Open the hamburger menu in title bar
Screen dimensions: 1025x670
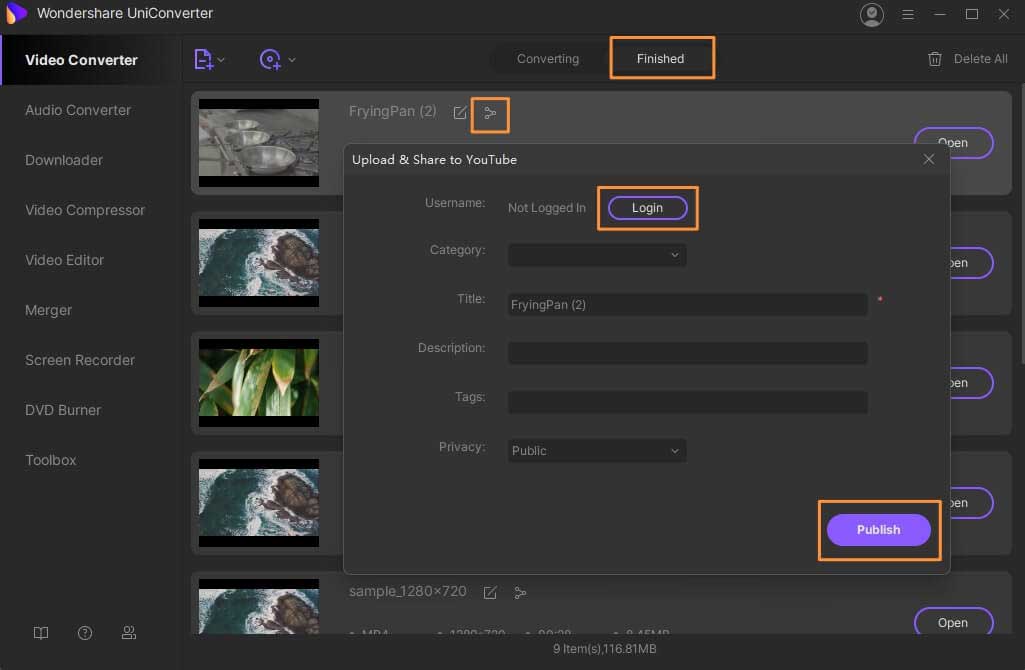[908, 14]
